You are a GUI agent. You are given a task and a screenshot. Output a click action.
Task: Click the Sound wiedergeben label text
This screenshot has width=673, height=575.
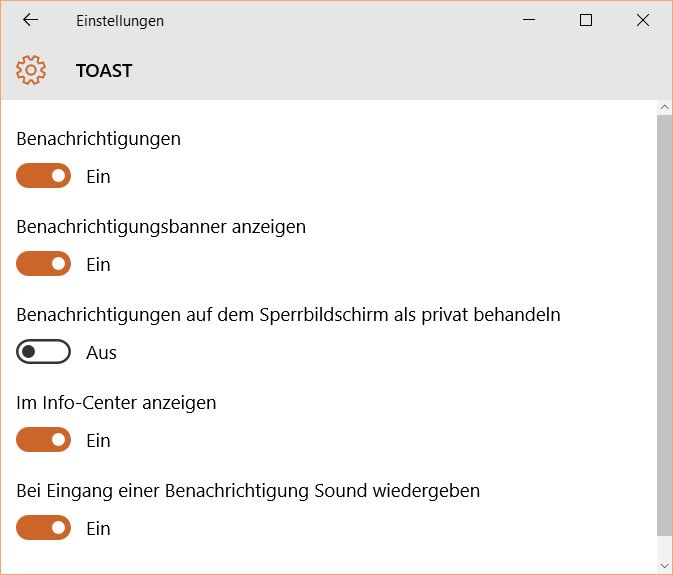248,491
